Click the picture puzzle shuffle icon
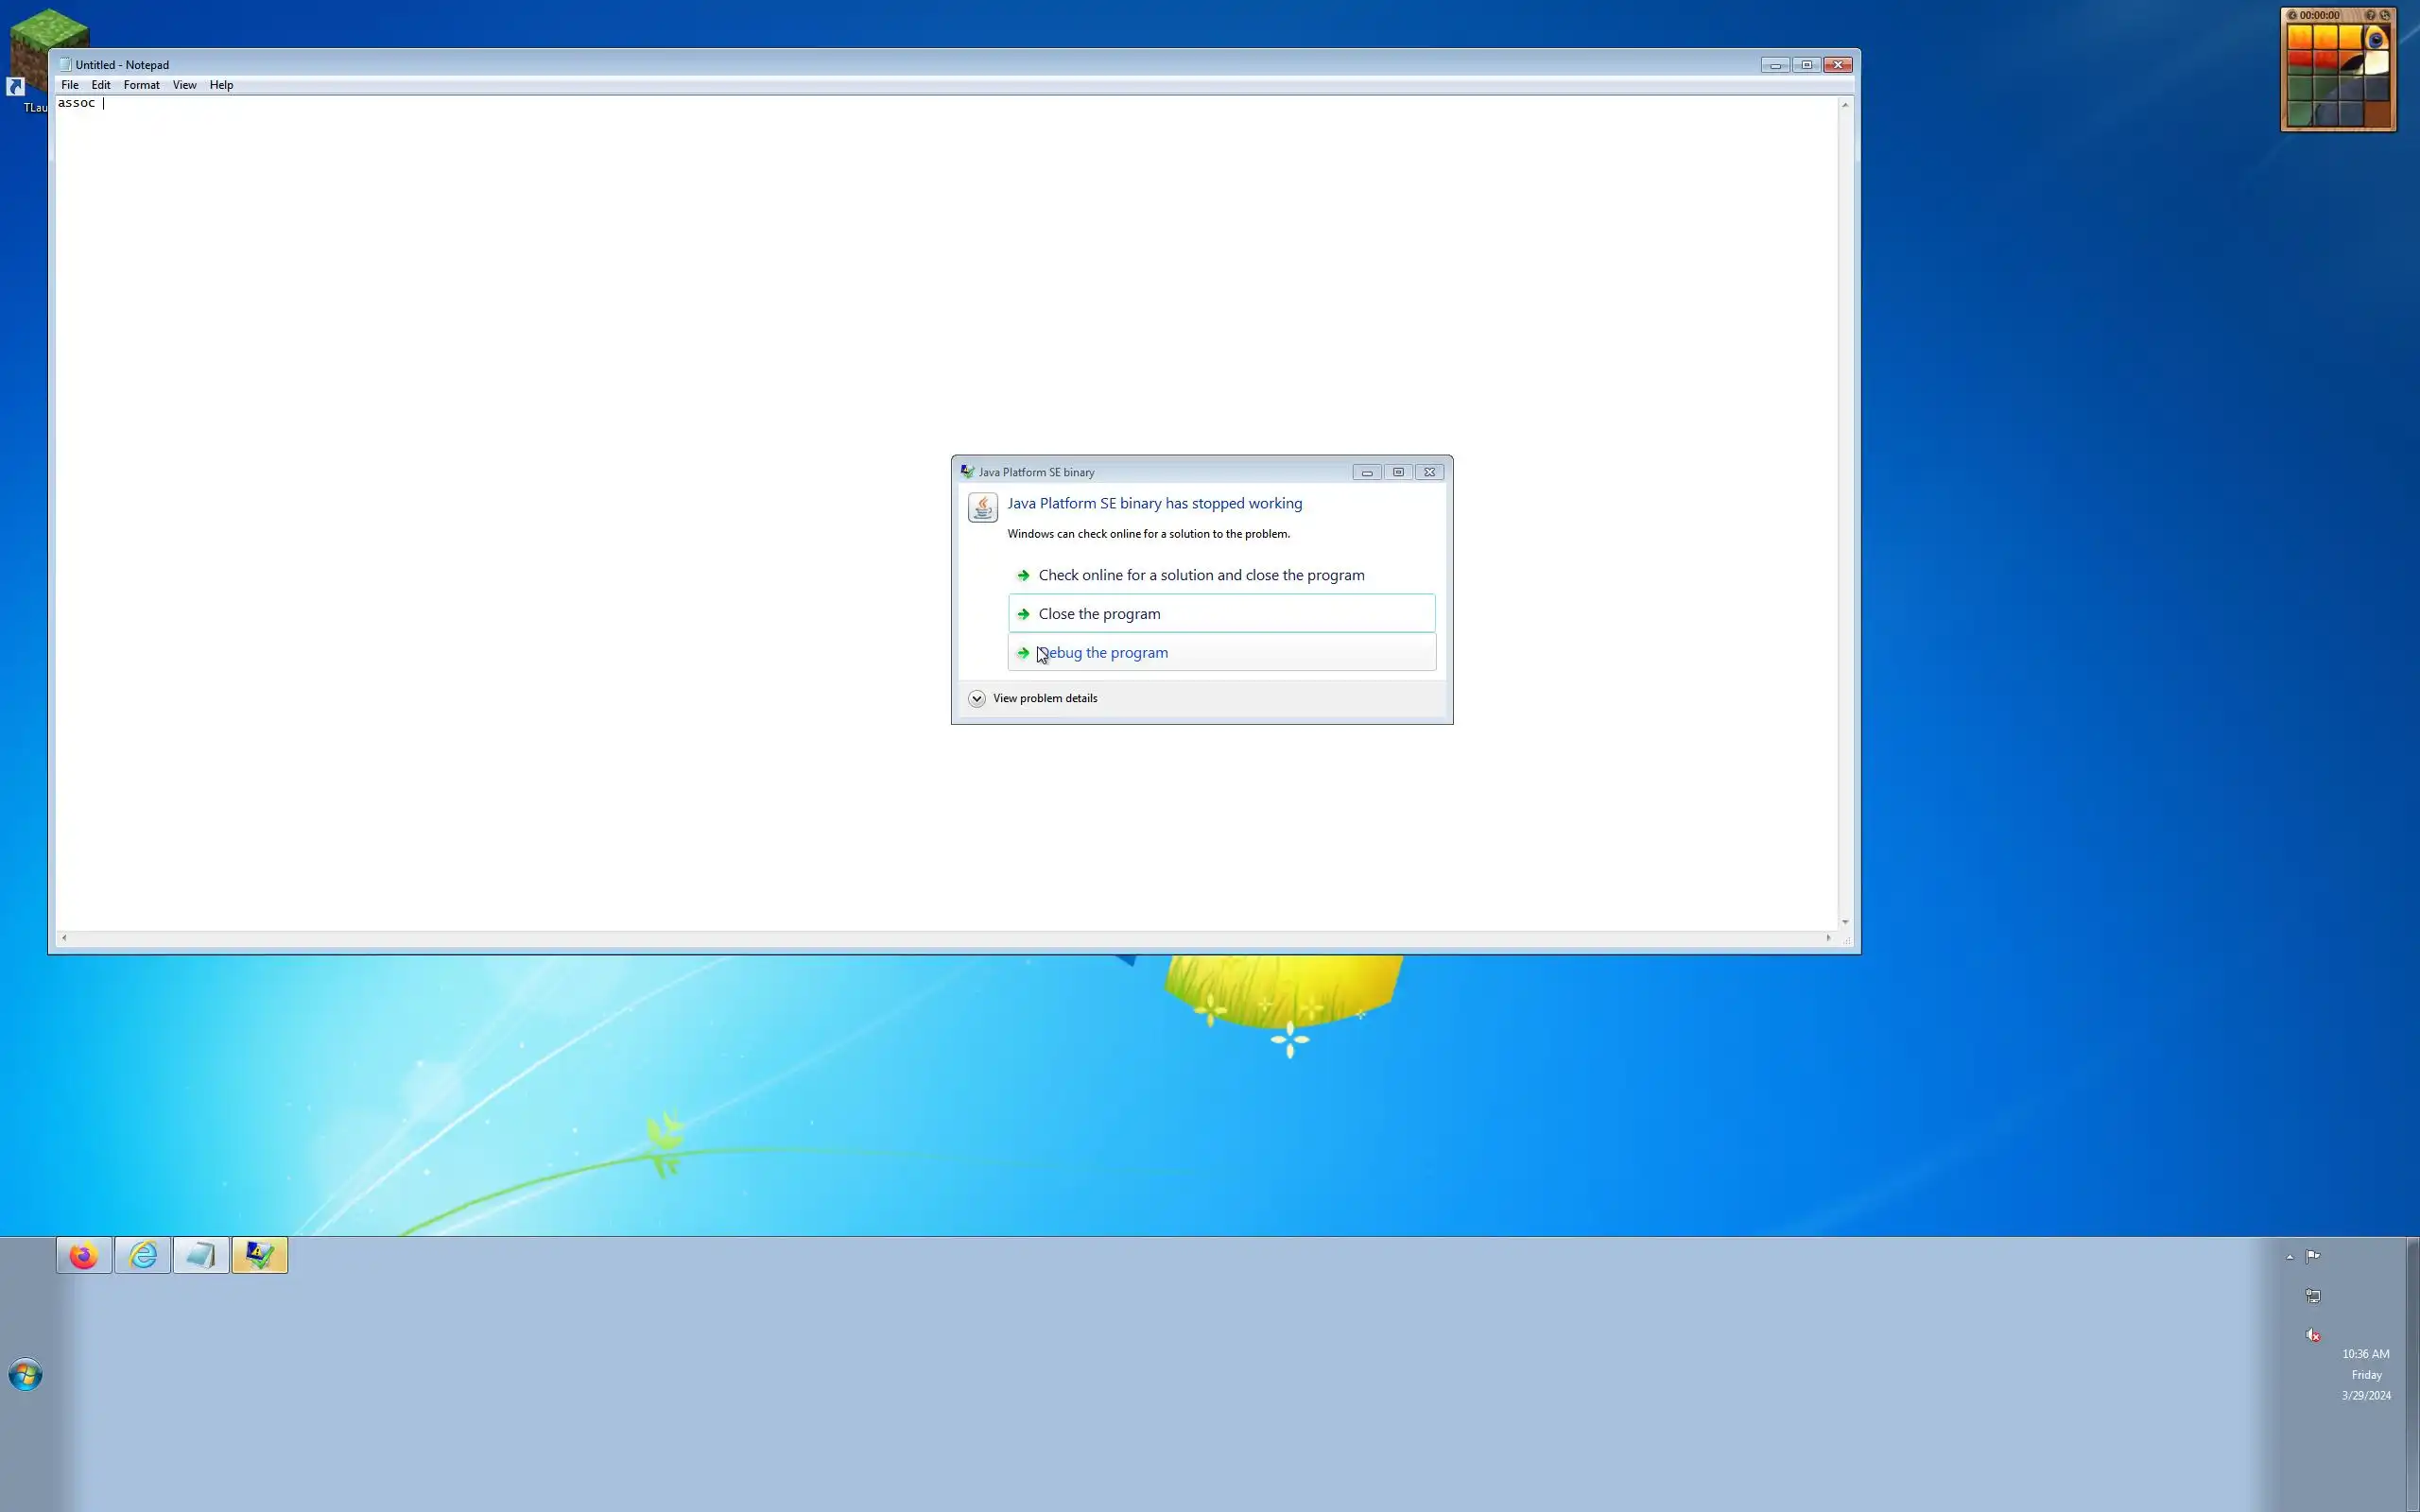This screenshot has height=1512, width=2420. pos(2385,15)
